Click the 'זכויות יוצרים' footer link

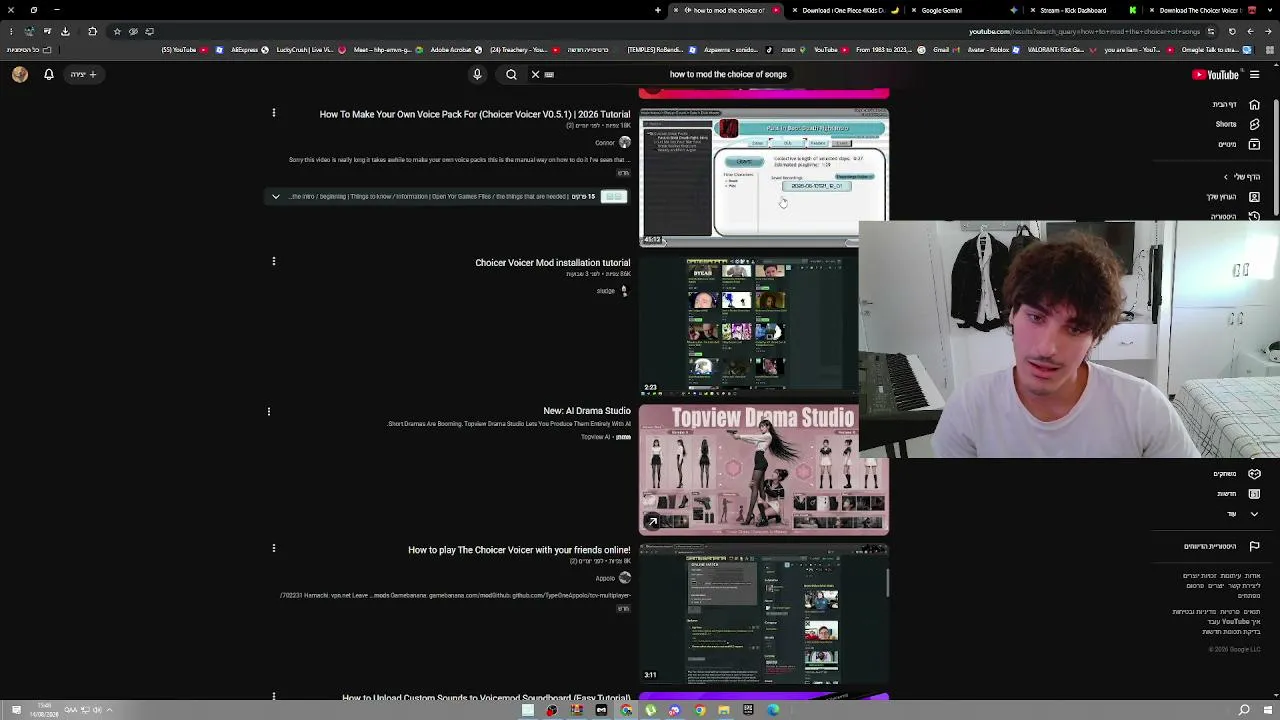(x=1198, y=576)
